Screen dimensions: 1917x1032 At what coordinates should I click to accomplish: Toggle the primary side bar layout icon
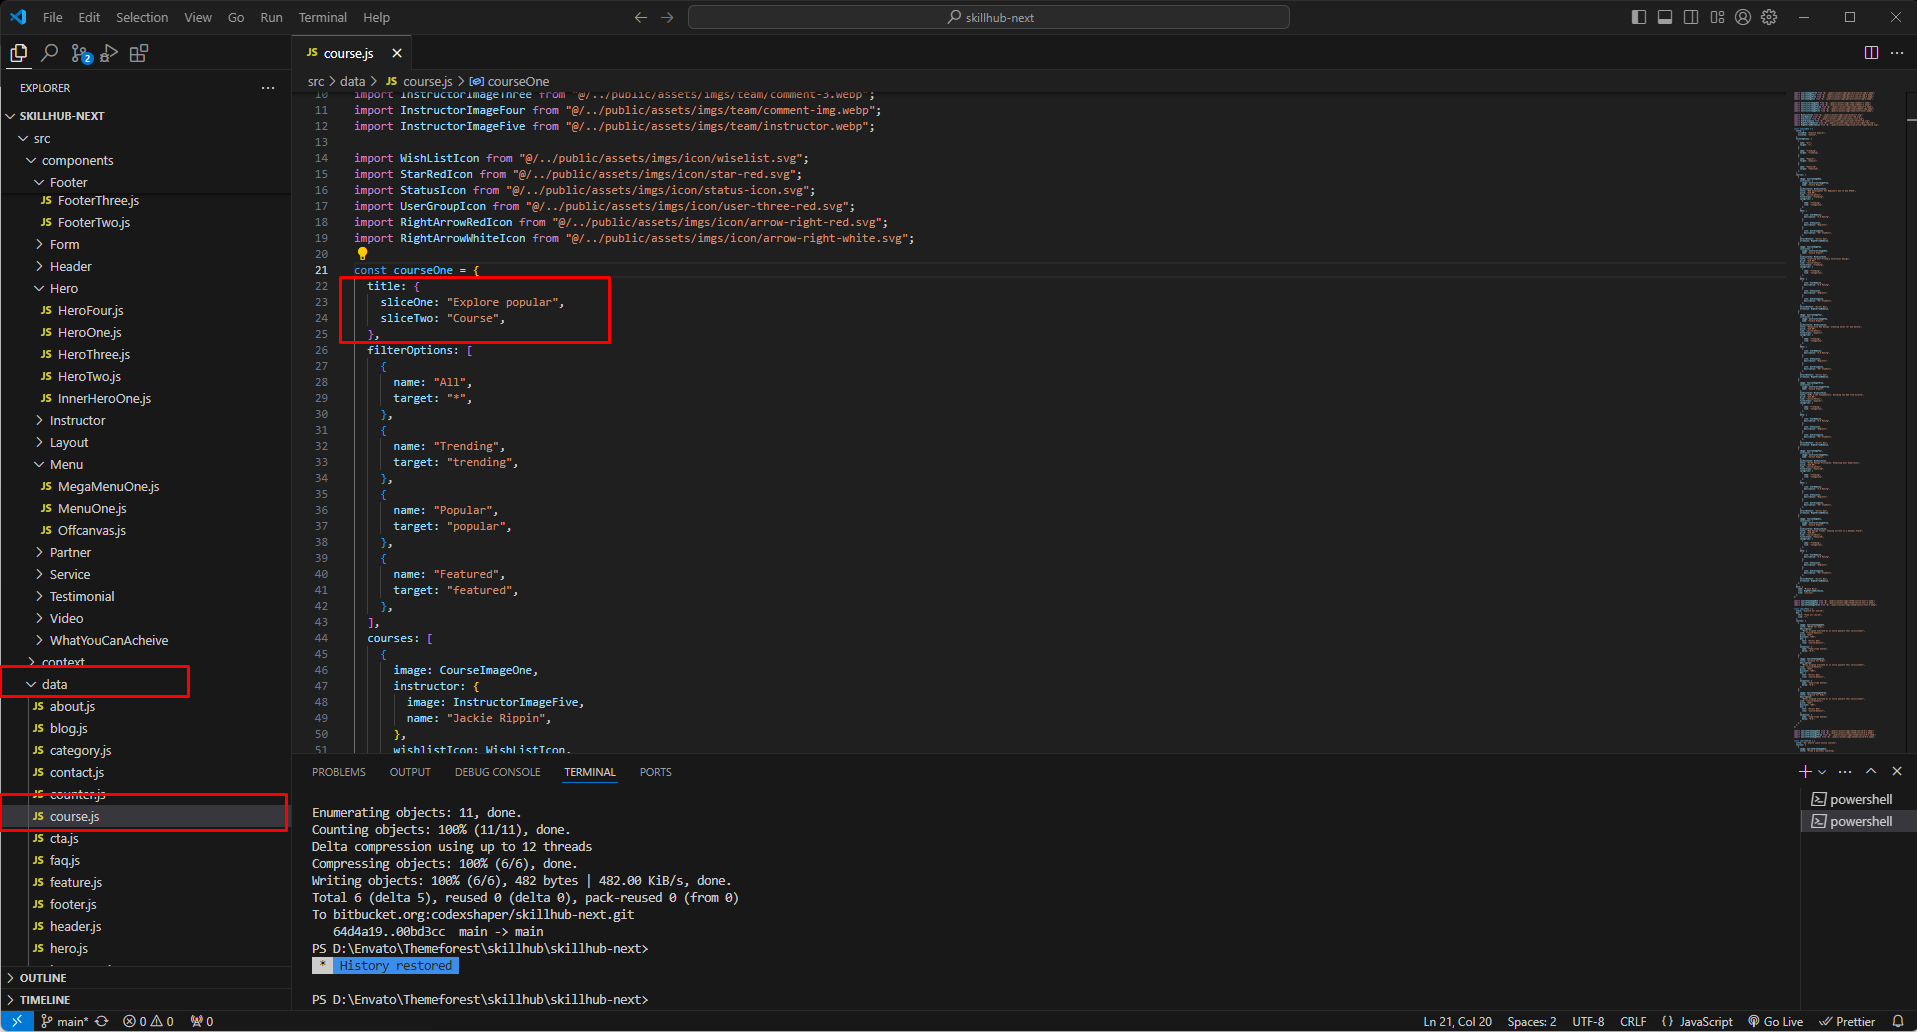1638,17
